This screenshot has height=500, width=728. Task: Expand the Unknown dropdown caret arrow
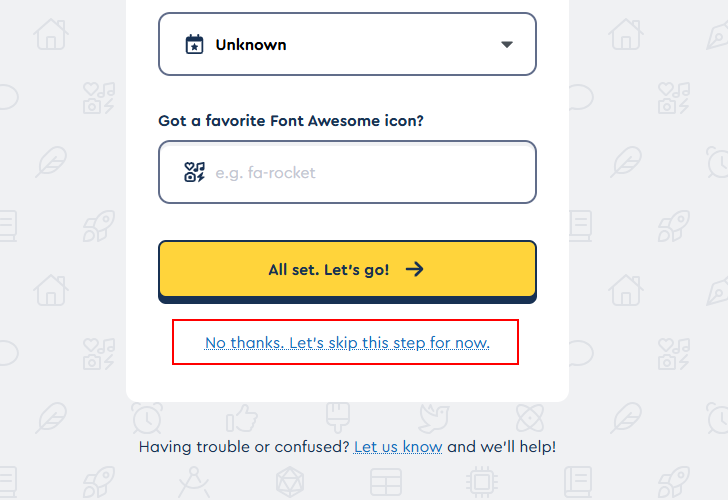click(x=506, y=44)
